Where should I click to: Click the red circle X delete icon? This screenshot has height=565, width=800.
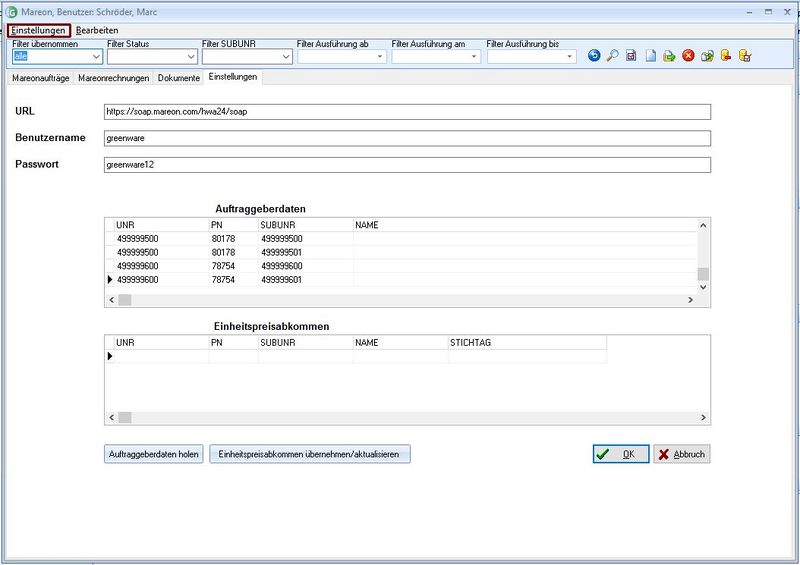tap(688, 56)
